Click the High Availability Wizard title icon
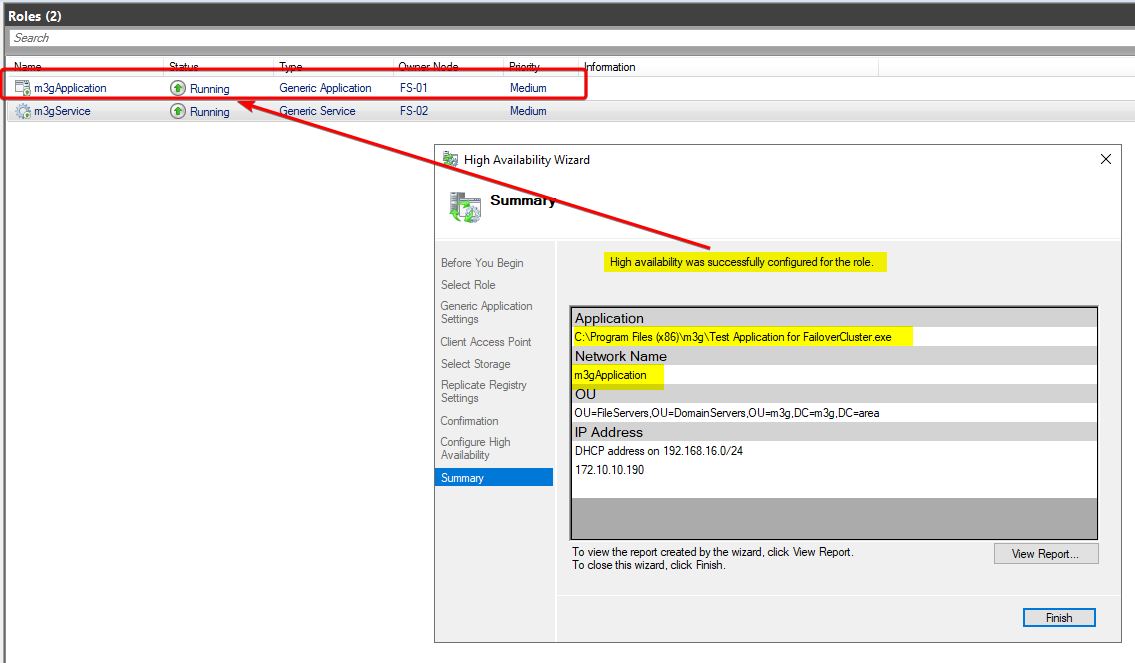Viewport: 1135px width, 663px height. click(x=450, y=159)
